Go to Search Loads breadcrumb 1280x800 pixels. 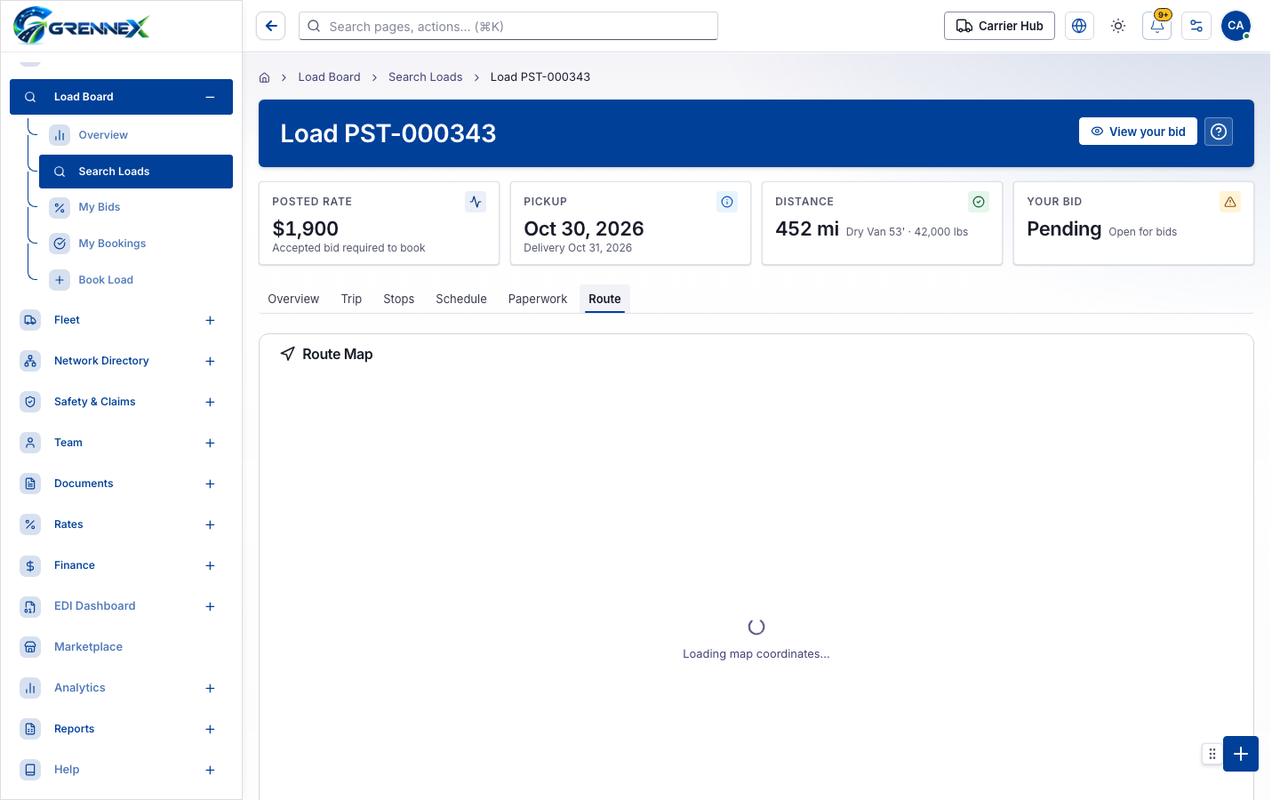point(426,77)
